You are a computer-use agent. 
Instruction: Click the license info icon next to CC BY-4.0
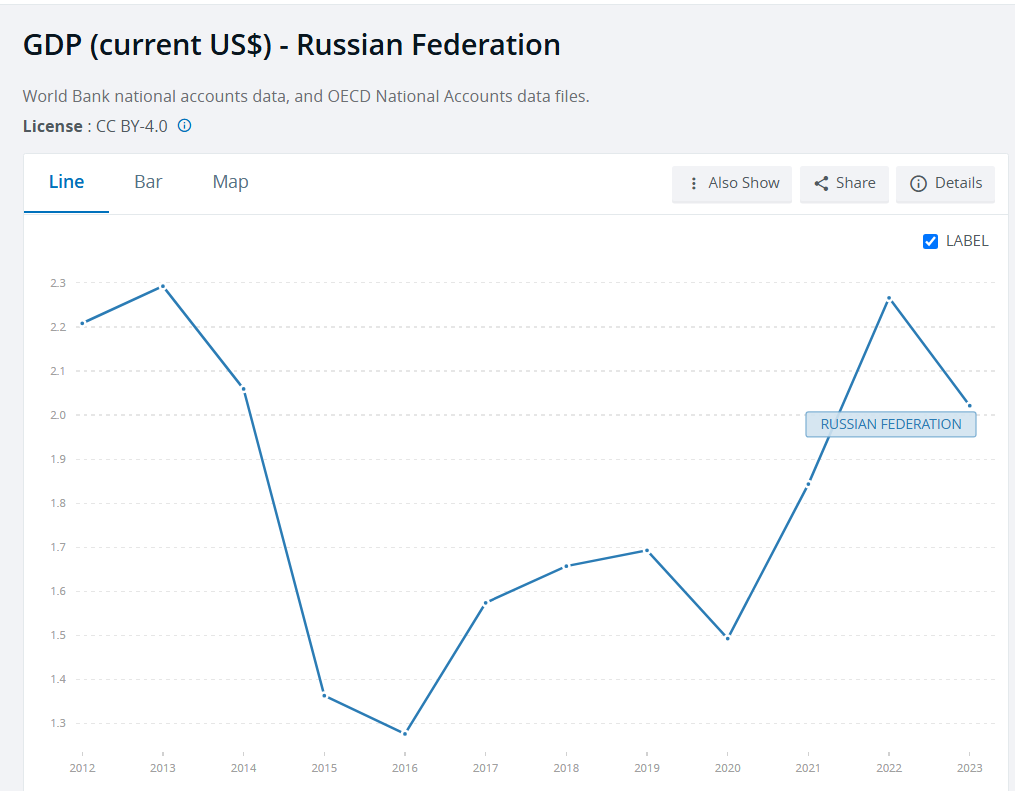click(x=184, y=126)
